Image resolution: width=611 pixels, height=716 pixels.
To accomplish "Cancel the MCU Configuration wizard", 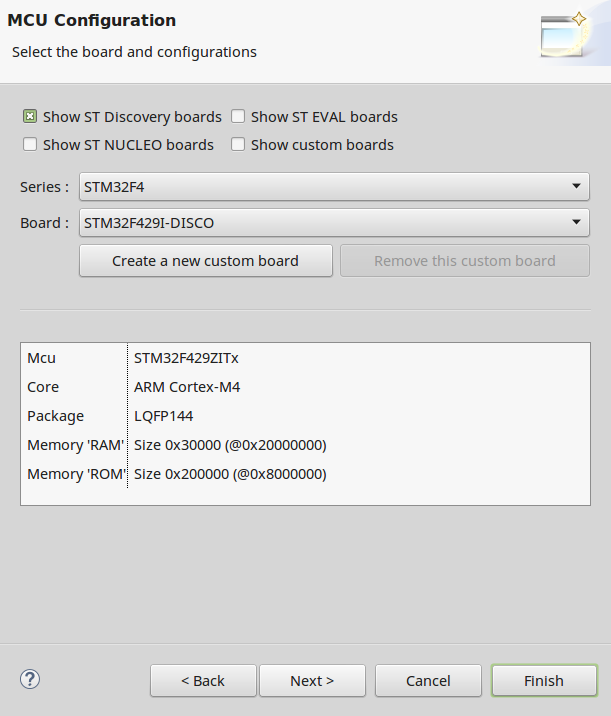I will click(428, 681).
